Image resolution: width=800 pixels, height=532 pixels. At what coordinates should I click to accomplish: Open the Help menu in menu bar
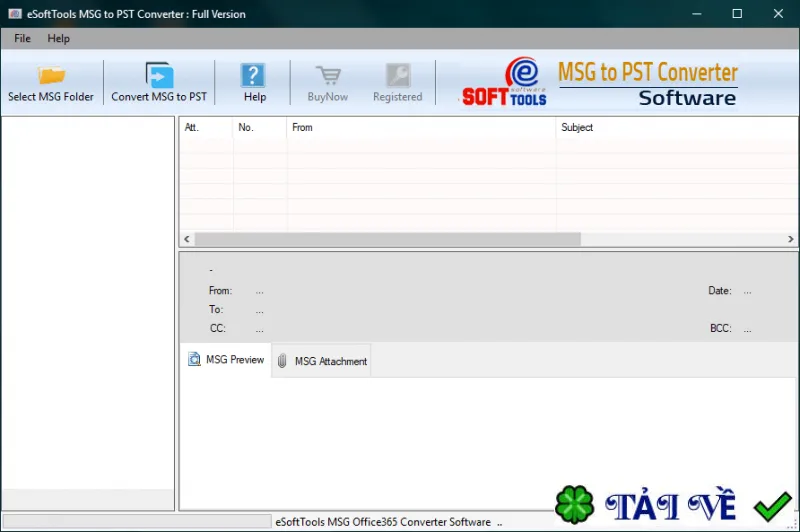coord(59,38)
